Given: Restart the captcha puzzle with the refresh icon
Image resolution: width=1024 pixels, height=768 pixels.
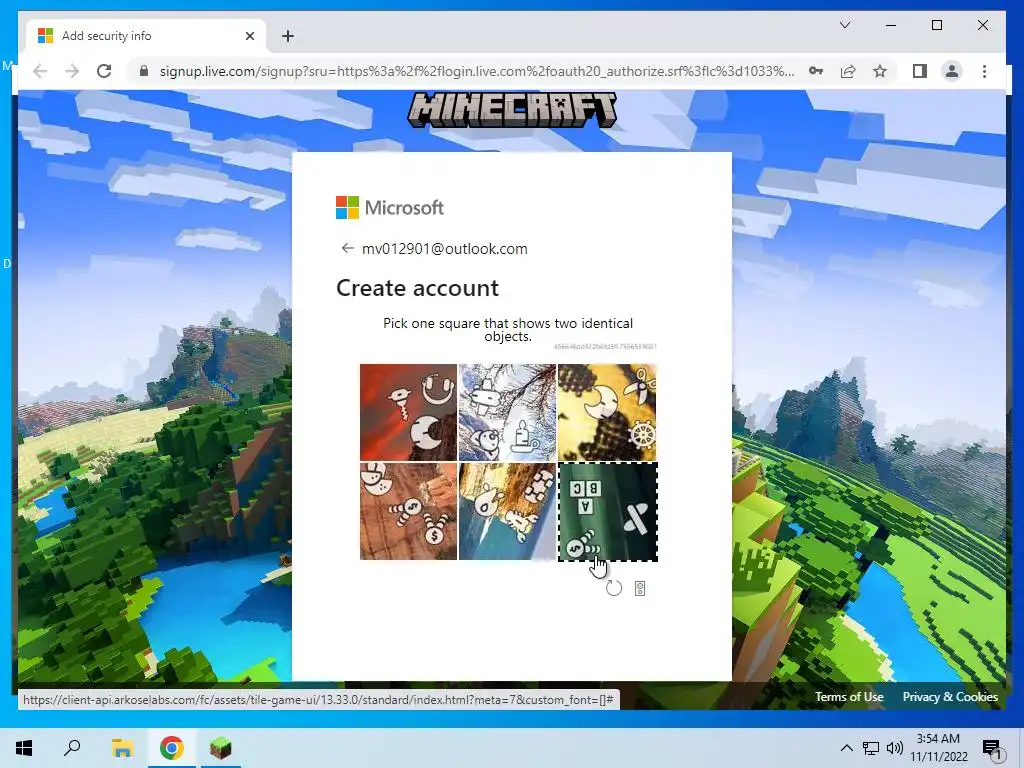Looking at the screenshot, I should [x=614, y=588].
